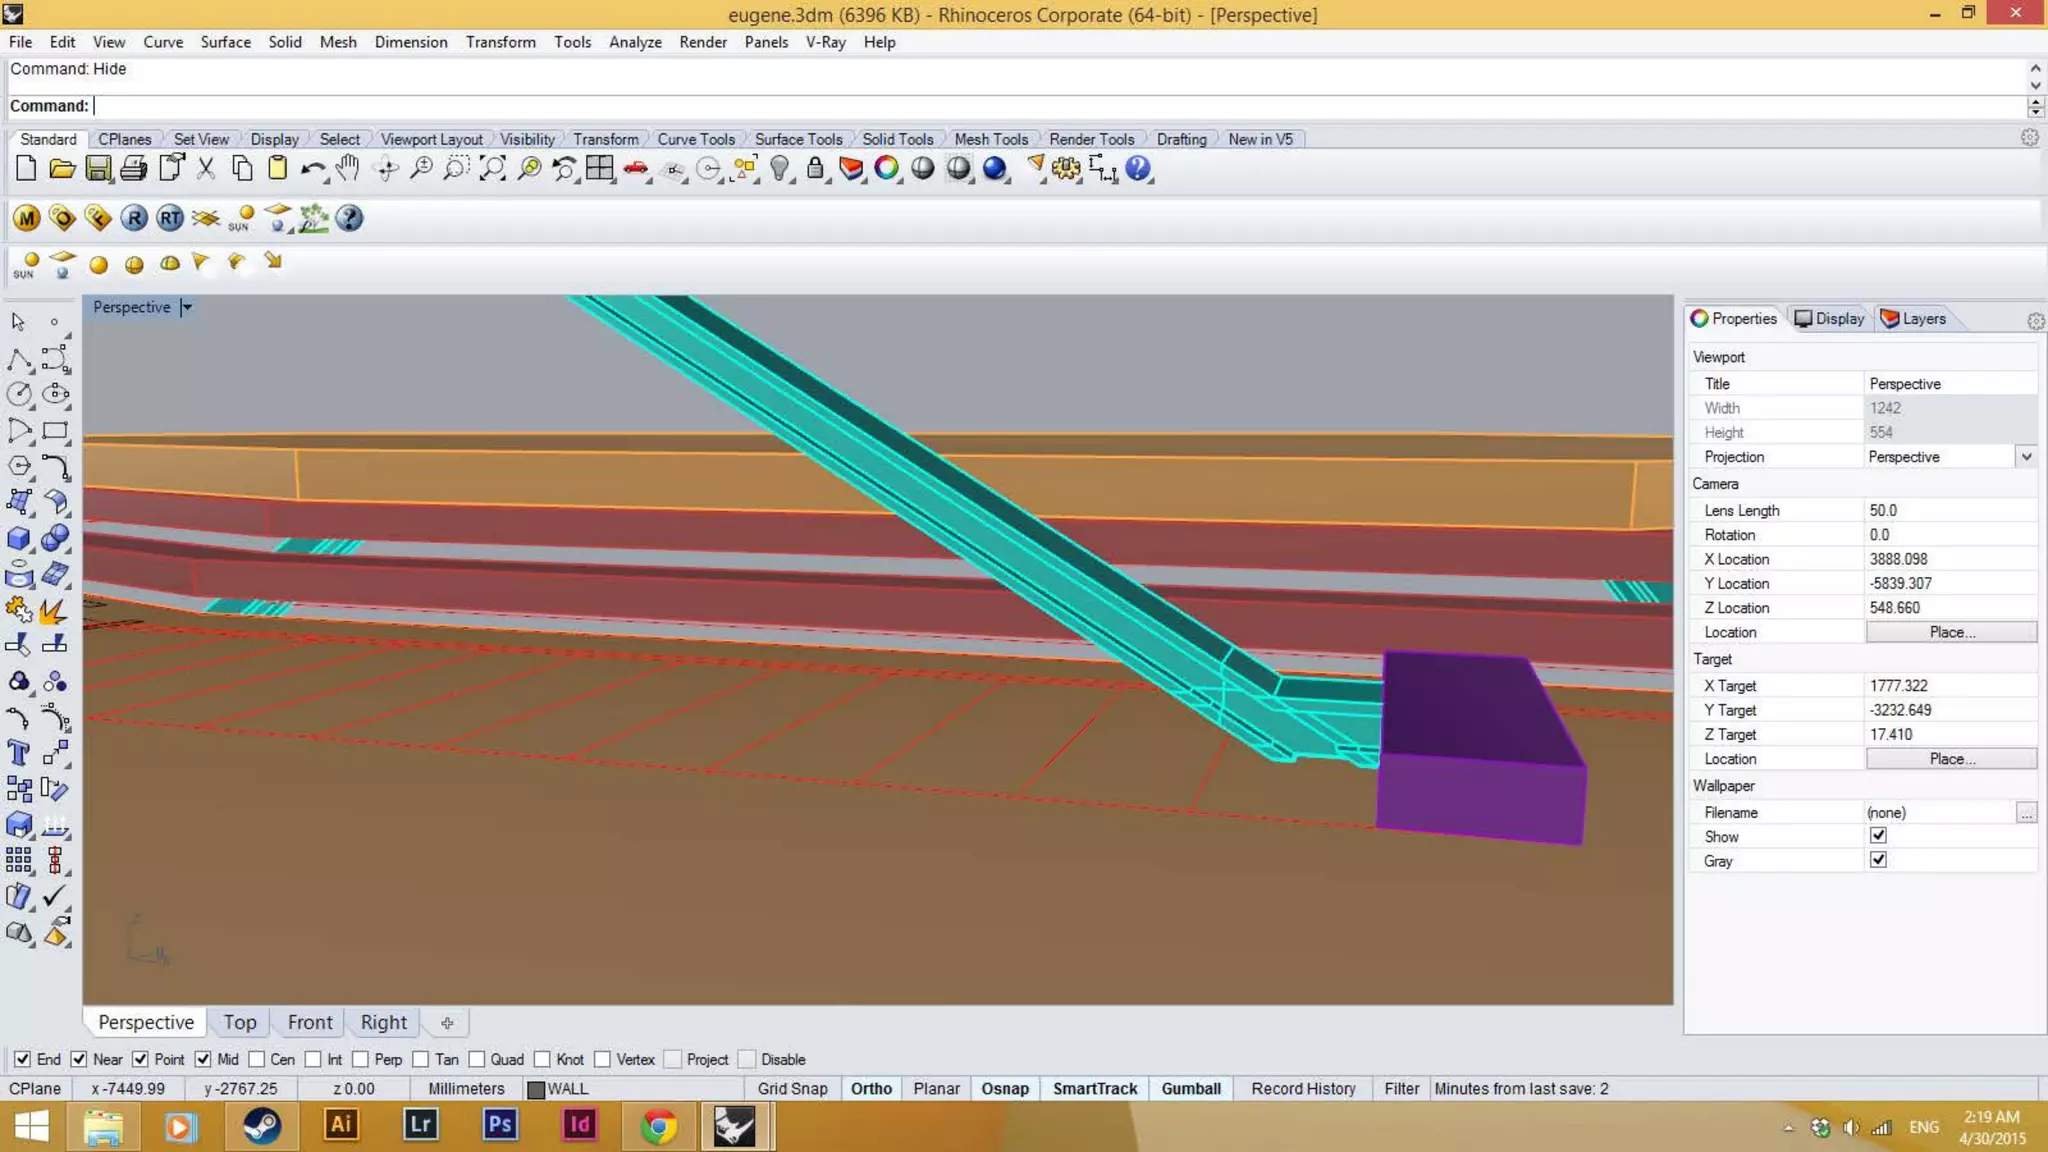Open Options with the gear icon
This screenshot has height=1152, width=2048.
pyautogui.click(x=1066, y=169)
